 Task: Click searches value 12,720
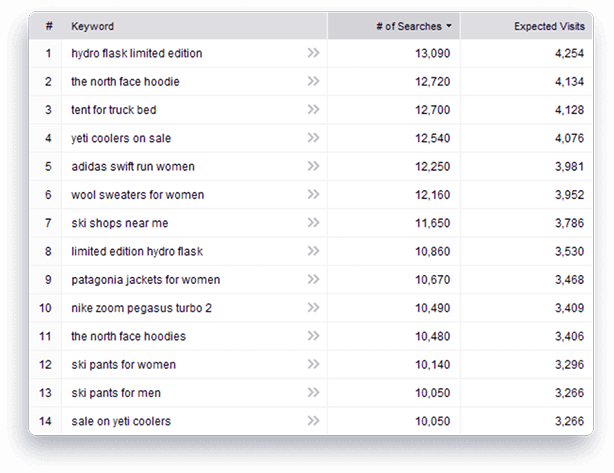coord(433,81)
